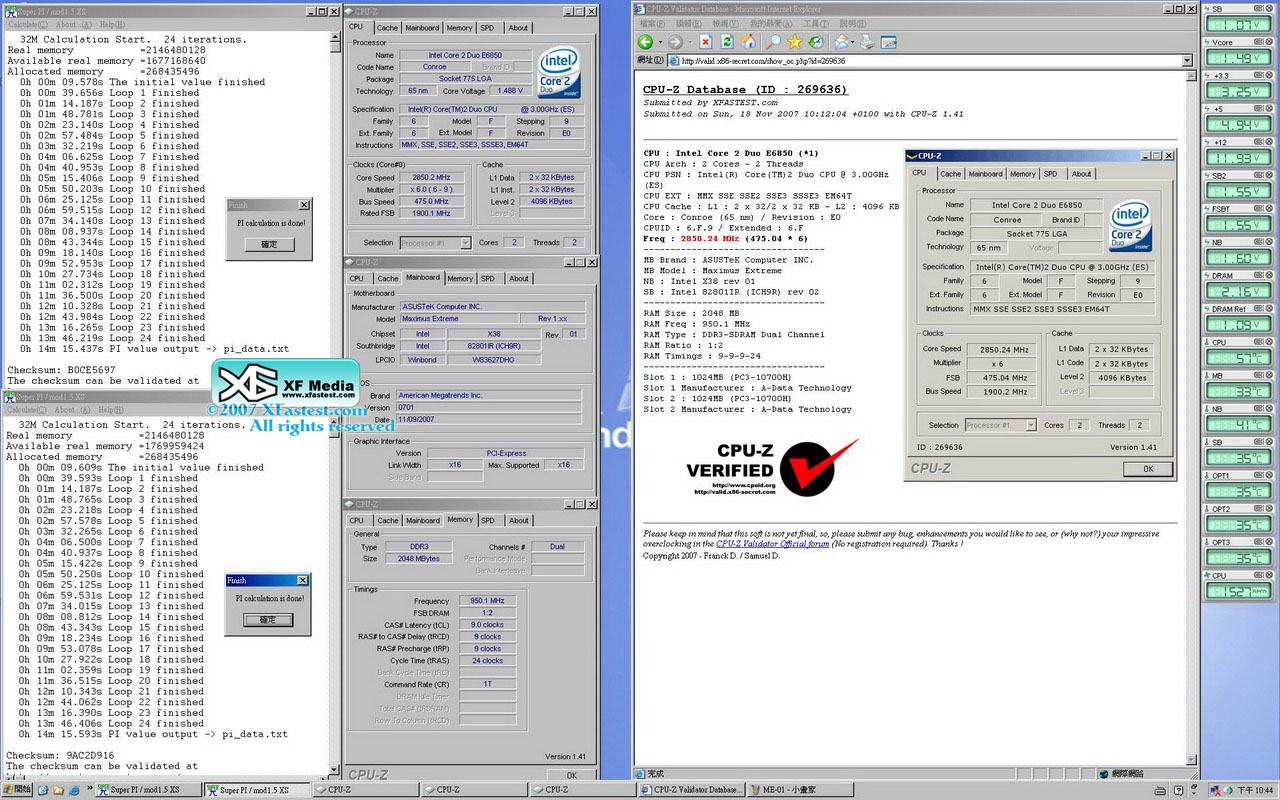This screenshot has width=1280, height=800.
Task: Click the Forward arrow in Internet Explorer
Action: 675,42
